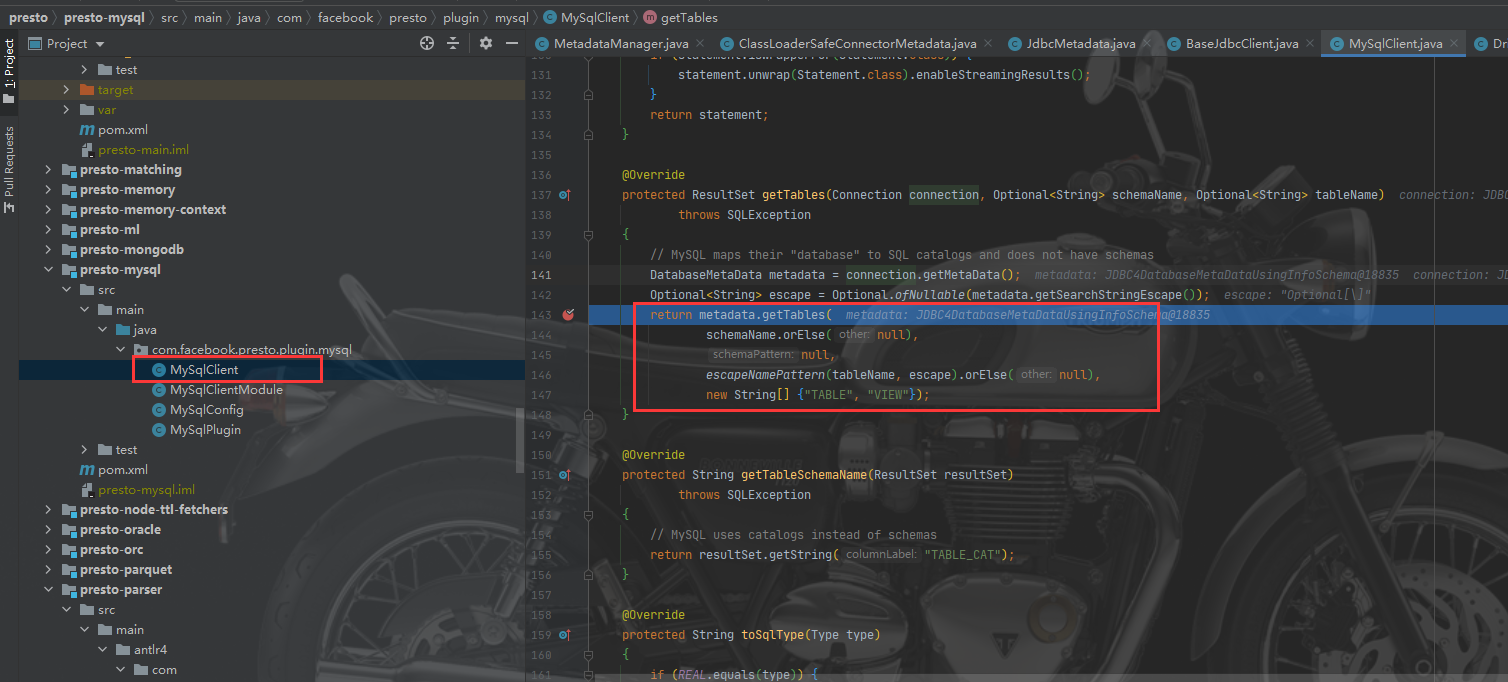Select the presto-memory-context module row

click(272, 210)
